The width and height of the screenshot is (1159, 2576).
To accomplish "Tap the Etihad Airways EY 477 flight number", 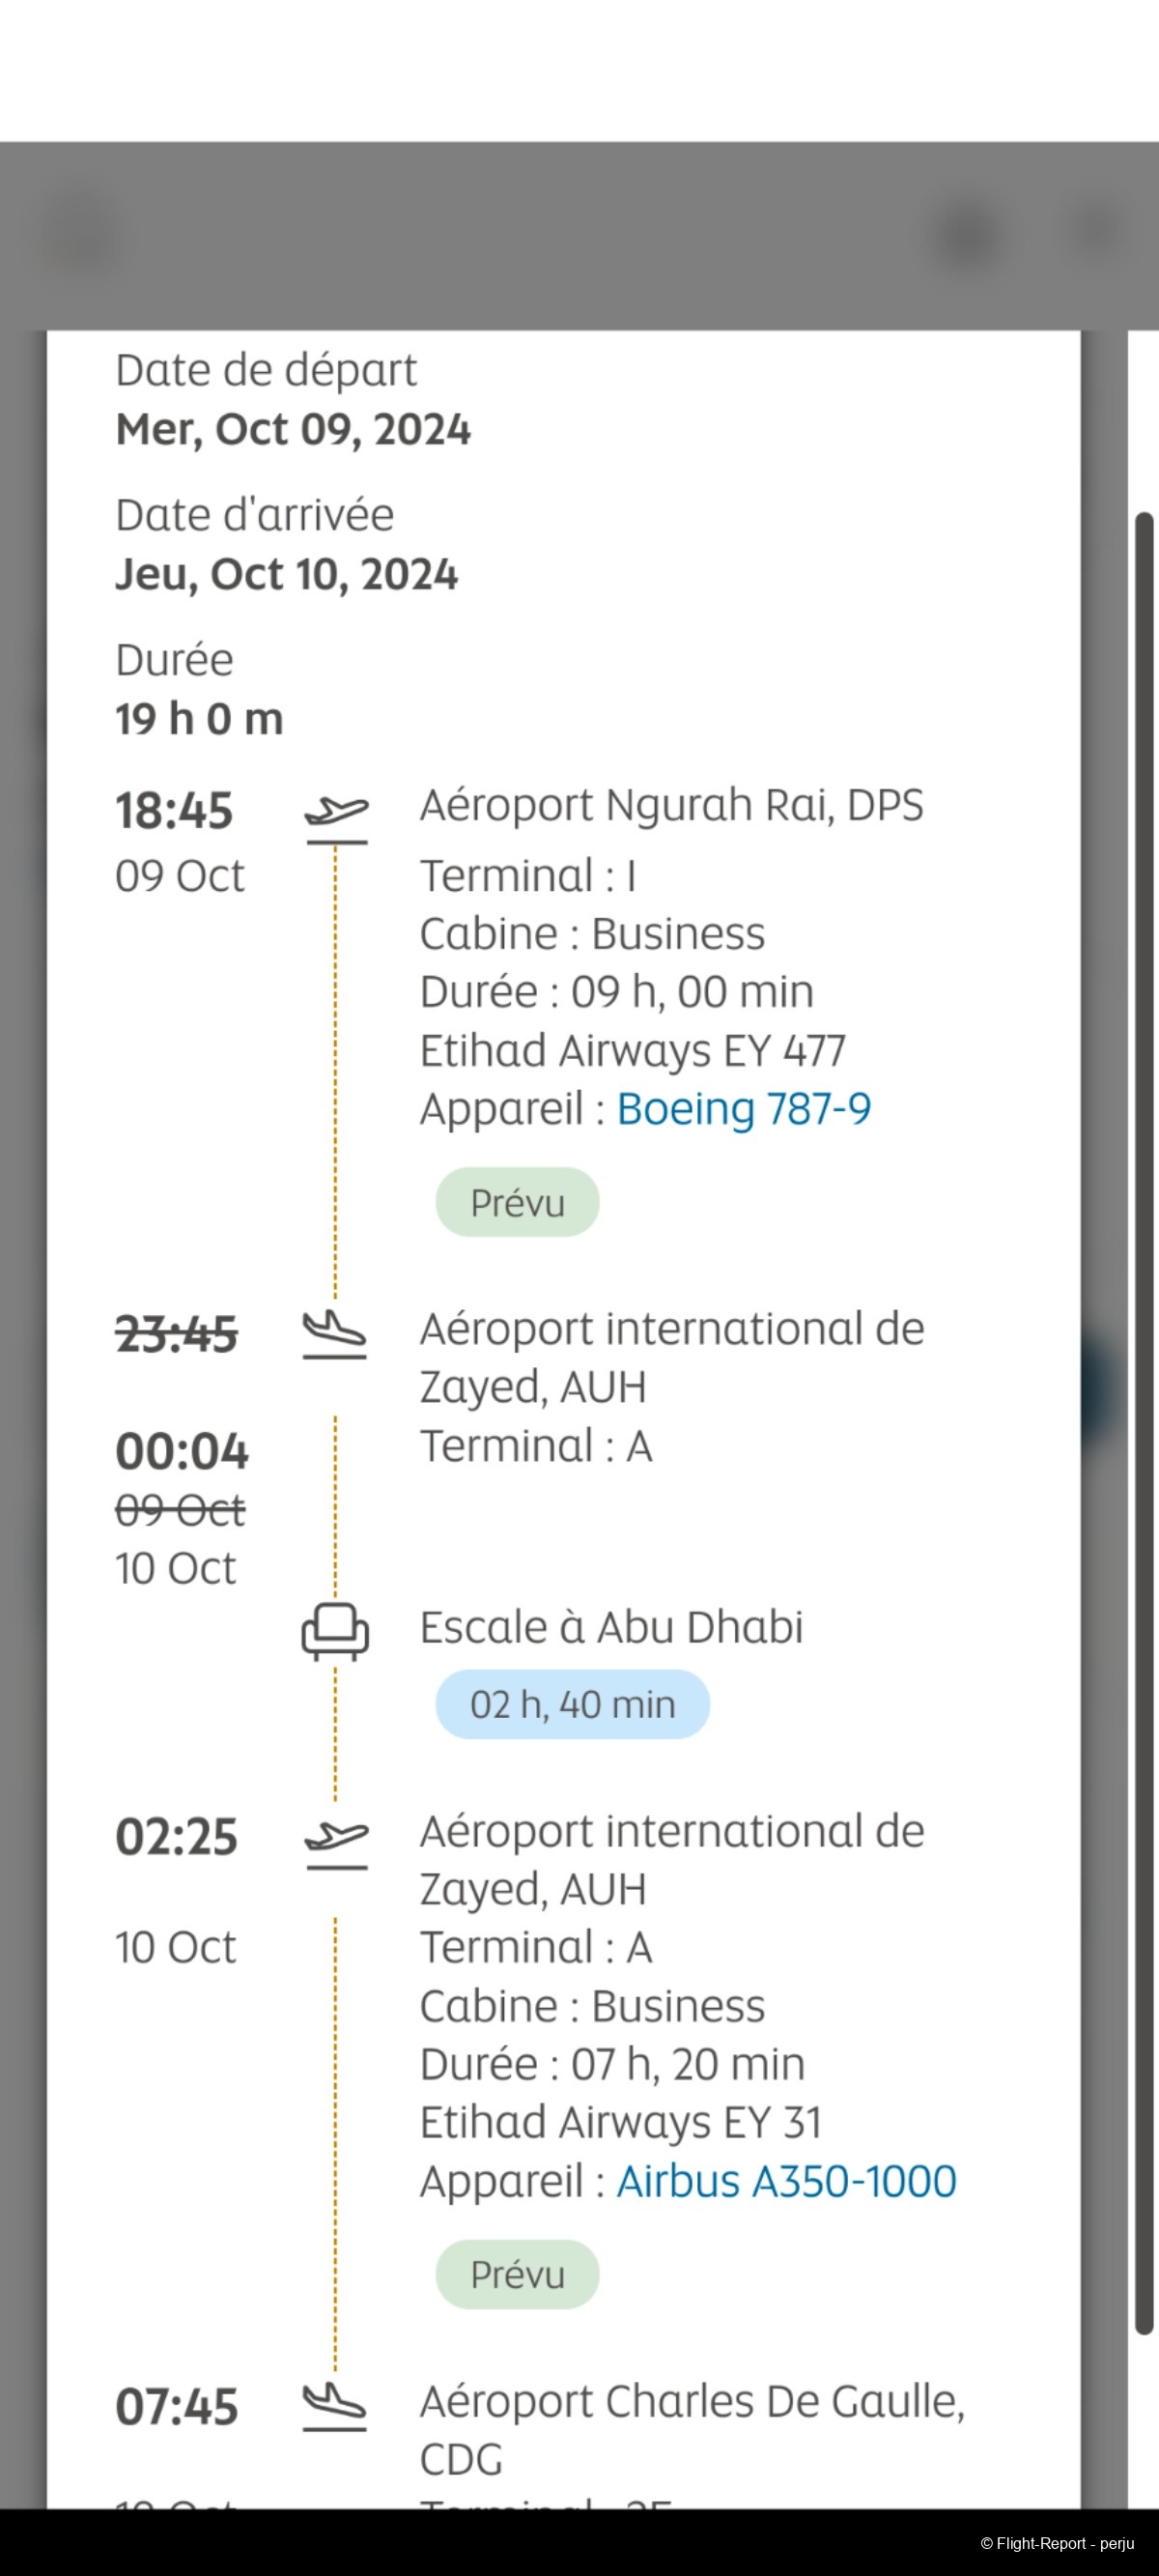I will (x=632, y=1051).
